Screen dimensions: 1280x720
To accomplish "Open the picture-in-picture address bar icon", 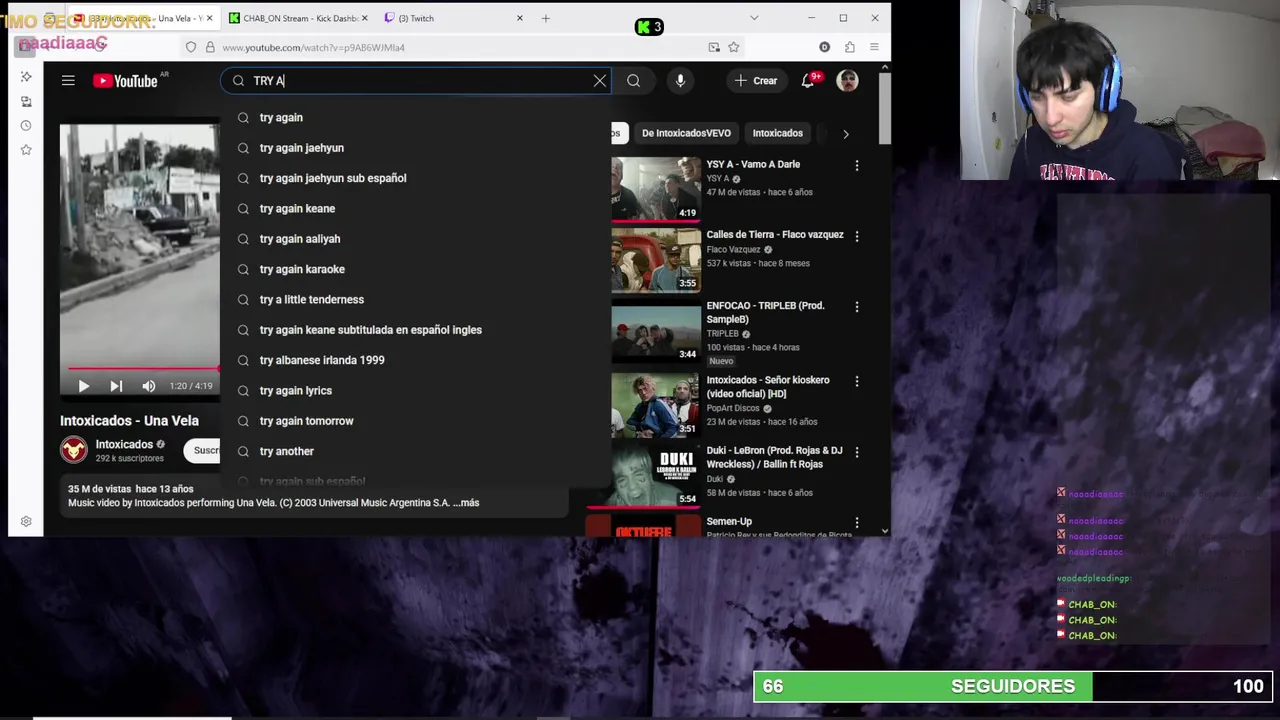I will [x=714, y=47].
